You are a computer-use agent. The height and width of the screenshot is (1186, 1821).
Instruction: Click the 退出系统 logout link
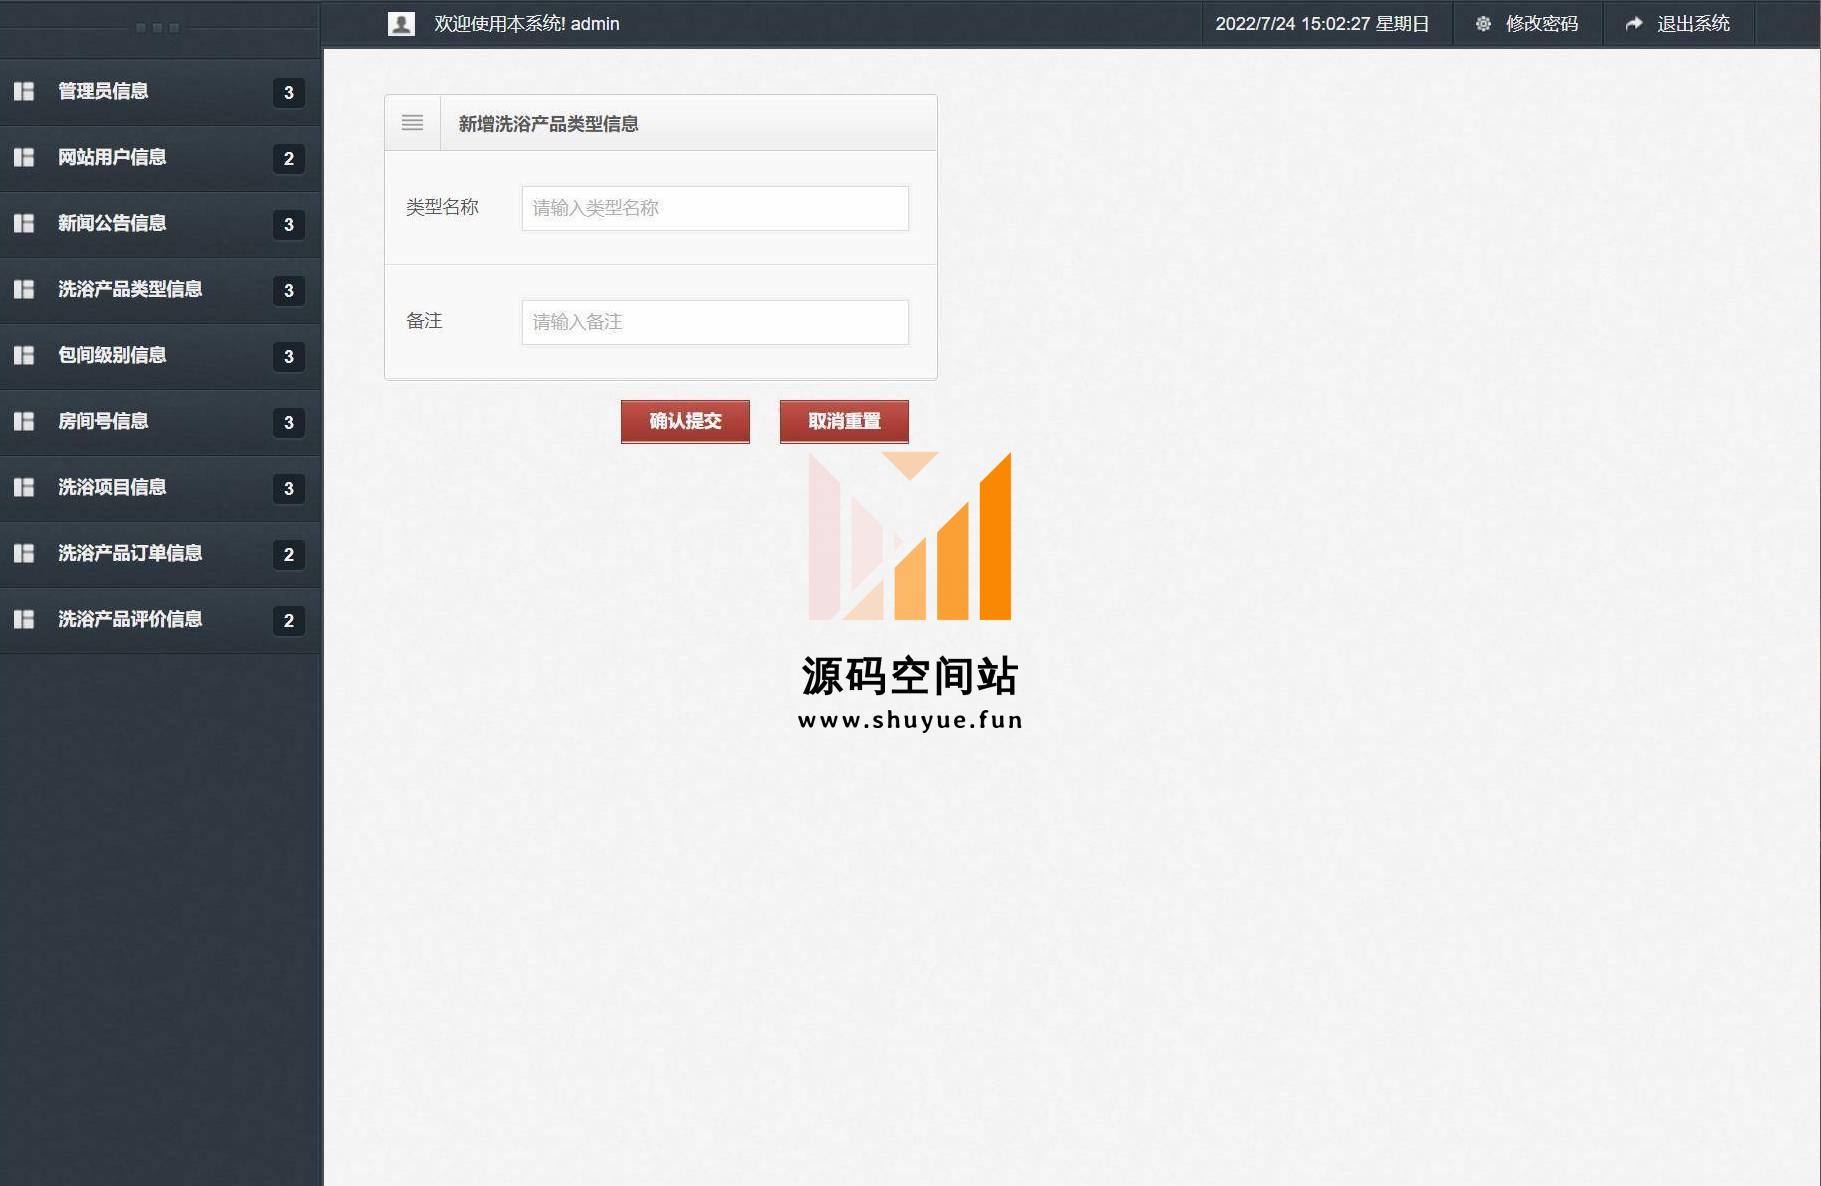pyautogui.click(x=1693, y=24)
